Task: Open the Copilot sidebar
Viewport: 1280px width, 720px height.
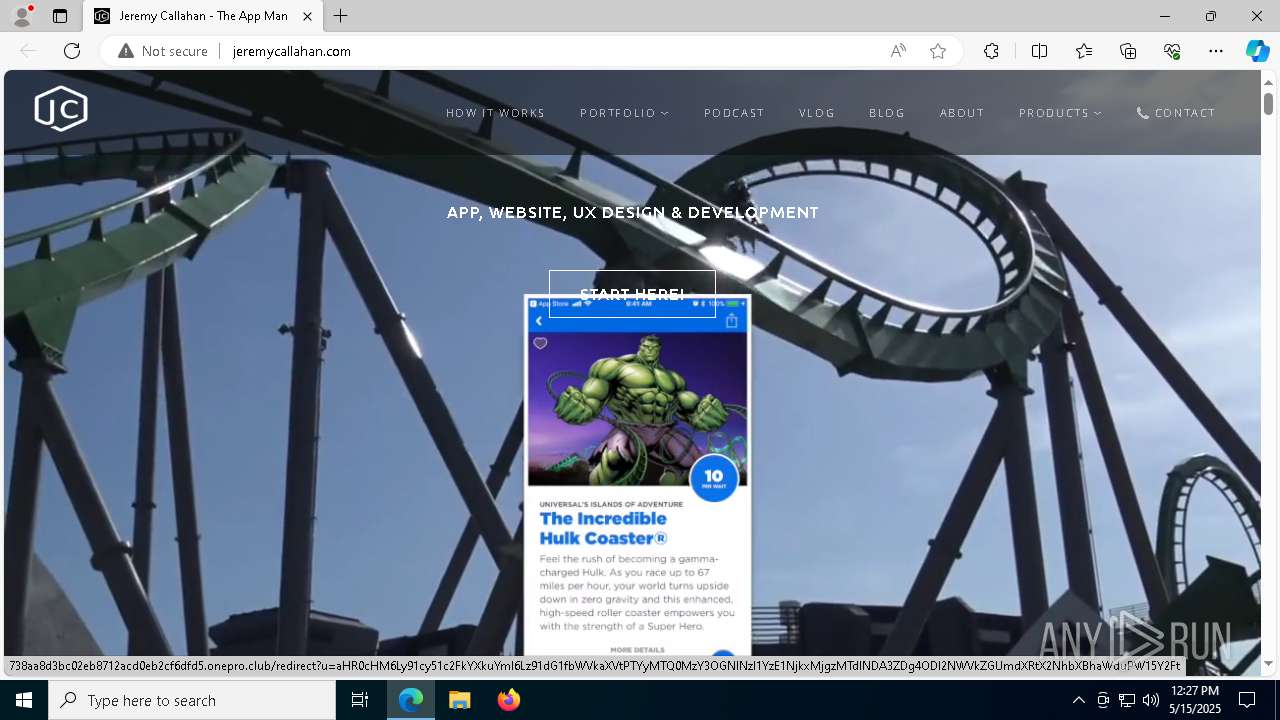Action: (1257, 51)
